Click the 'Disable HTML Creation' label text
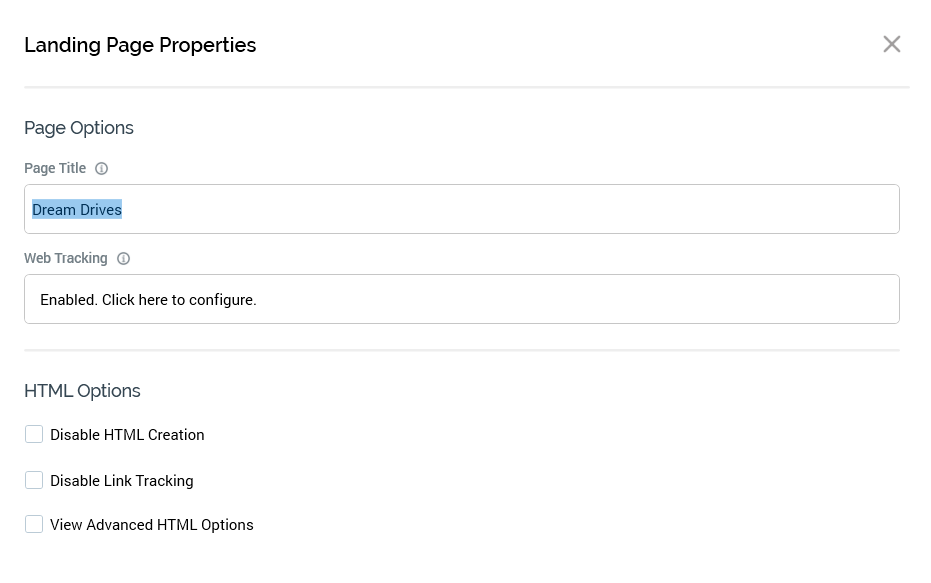Image resolution: width=931 pixels, height=583 pixels. 127,434
